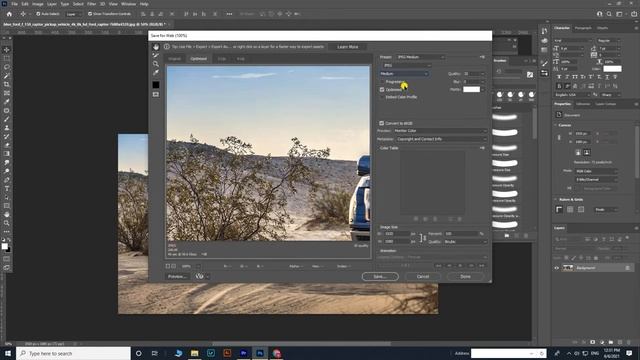Image resolution: width=640 pixels, height=360 pixels.
Task: Click the image size Width field
Action: 397,234
